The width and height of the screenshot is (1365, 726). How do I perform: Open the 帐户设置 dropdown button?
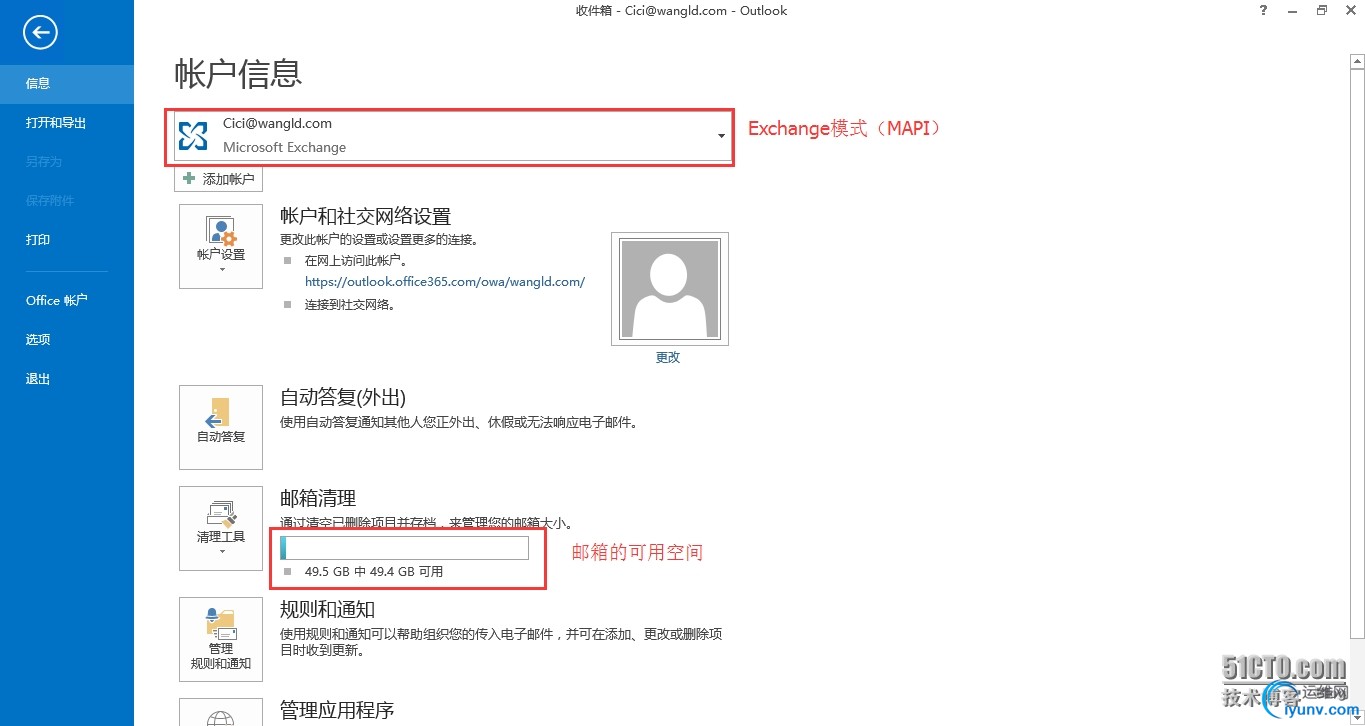pos(221,246)
